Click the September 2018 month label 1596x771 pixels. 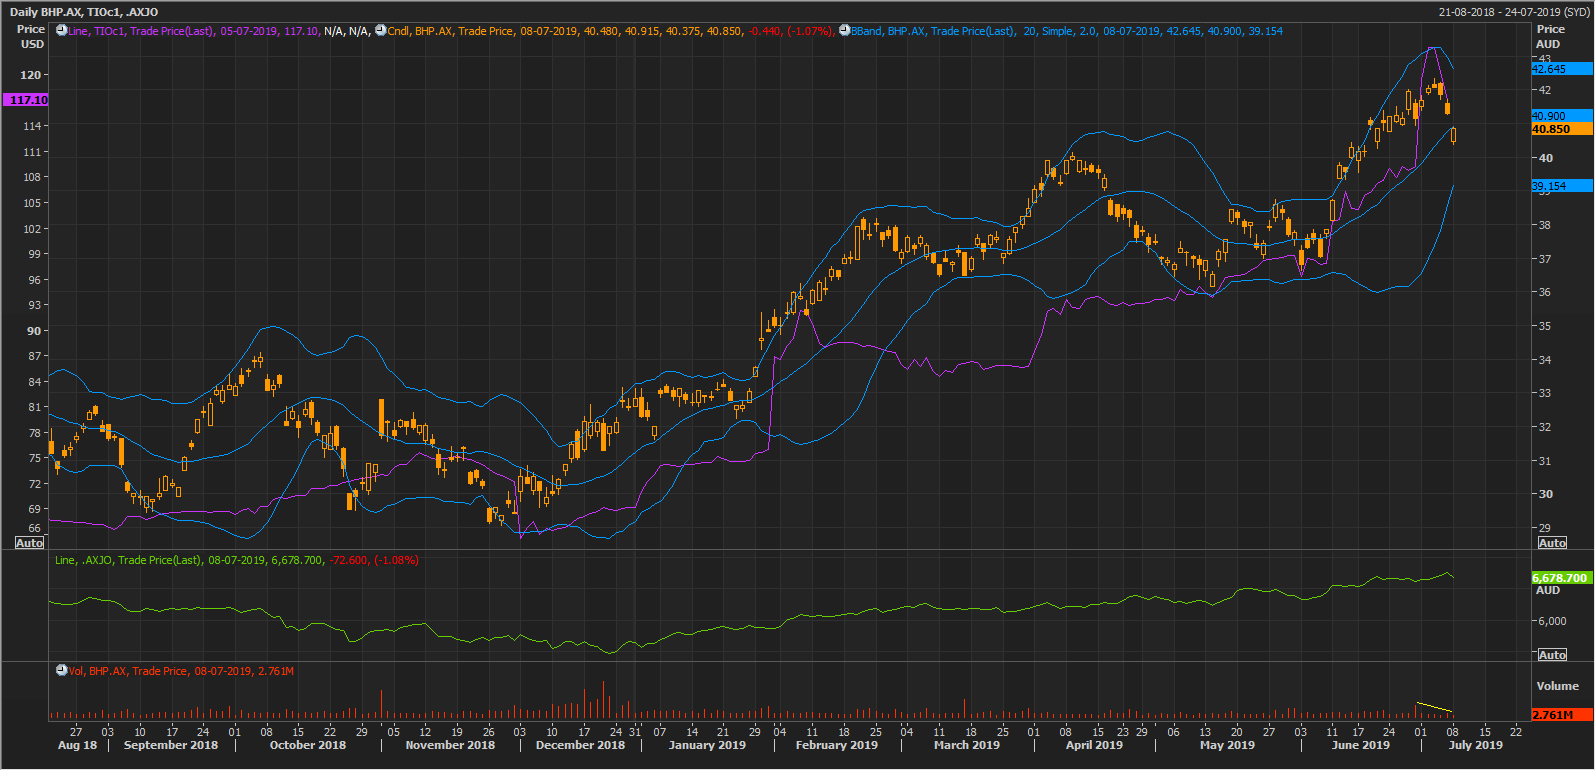click(x=171, y=745)
